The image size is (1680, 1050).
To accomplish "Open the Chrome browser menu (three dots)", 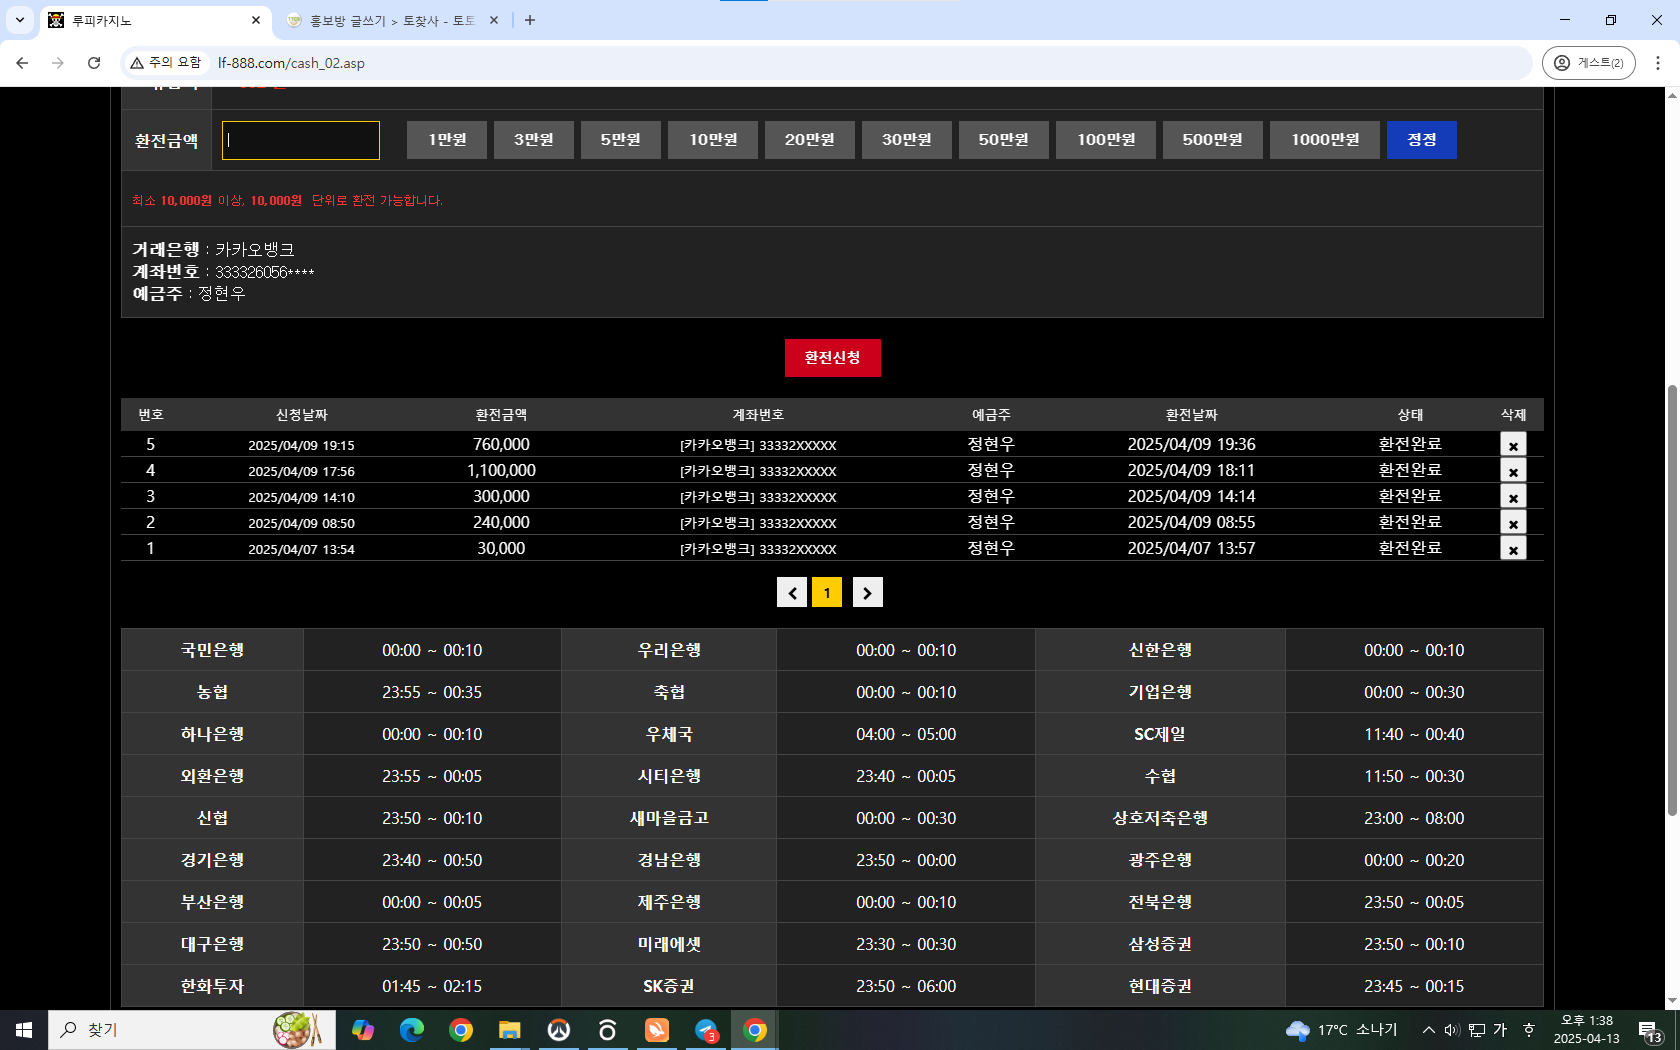I will pyautogui.click(x=1658, y=63).
